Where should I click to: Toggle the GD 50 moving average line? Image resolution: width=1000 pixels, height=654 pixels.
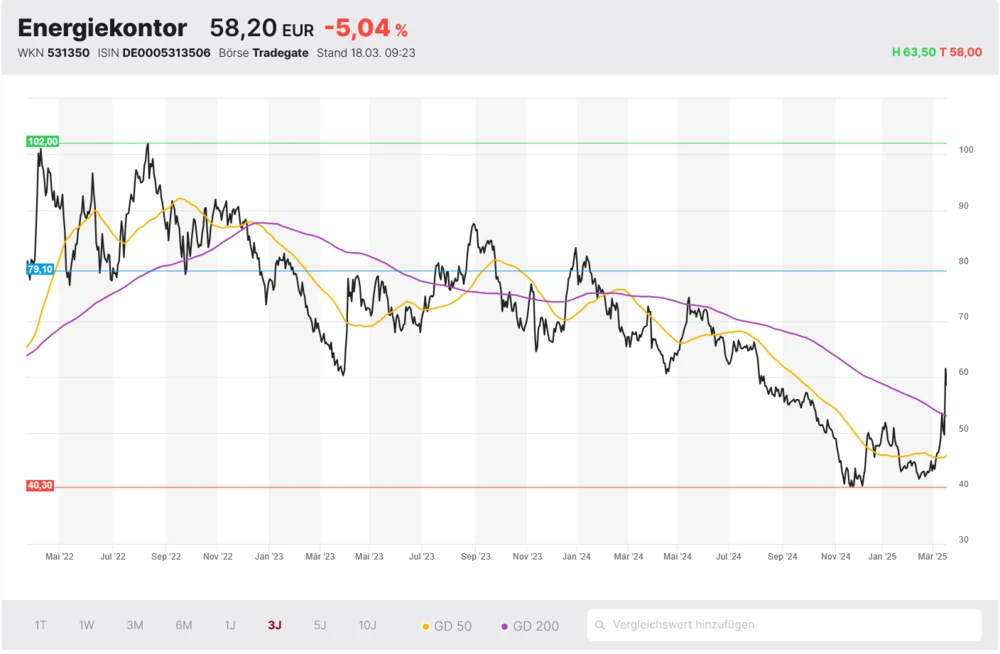tap(446, 626)
